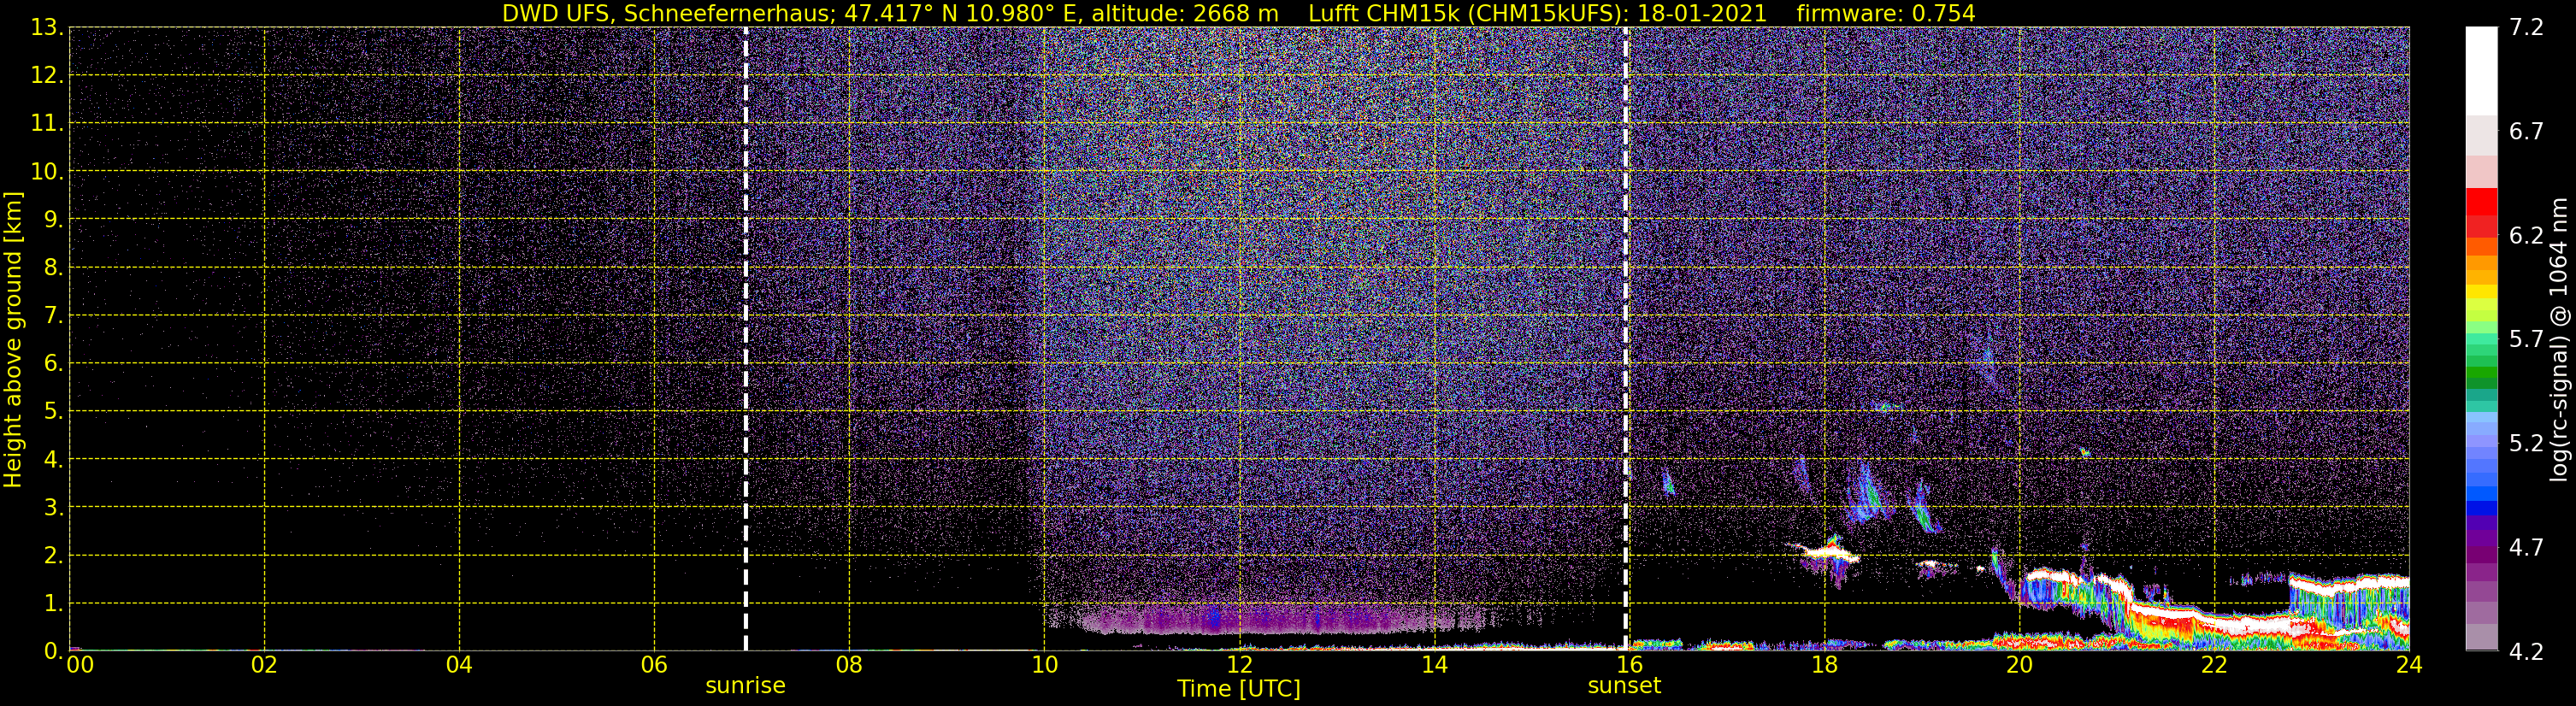Click the colorbar label "log(rc-signal) @ 1064 nm"

pyautogui.click(x=2559, y=339)
